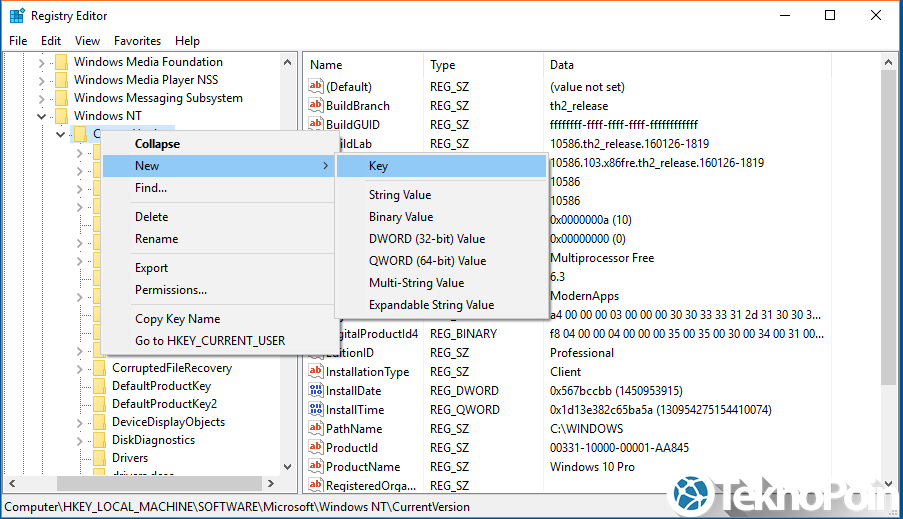Click values pane scroll-up arrow
Viewport: 903px width, 519px height.
[888, 62]
